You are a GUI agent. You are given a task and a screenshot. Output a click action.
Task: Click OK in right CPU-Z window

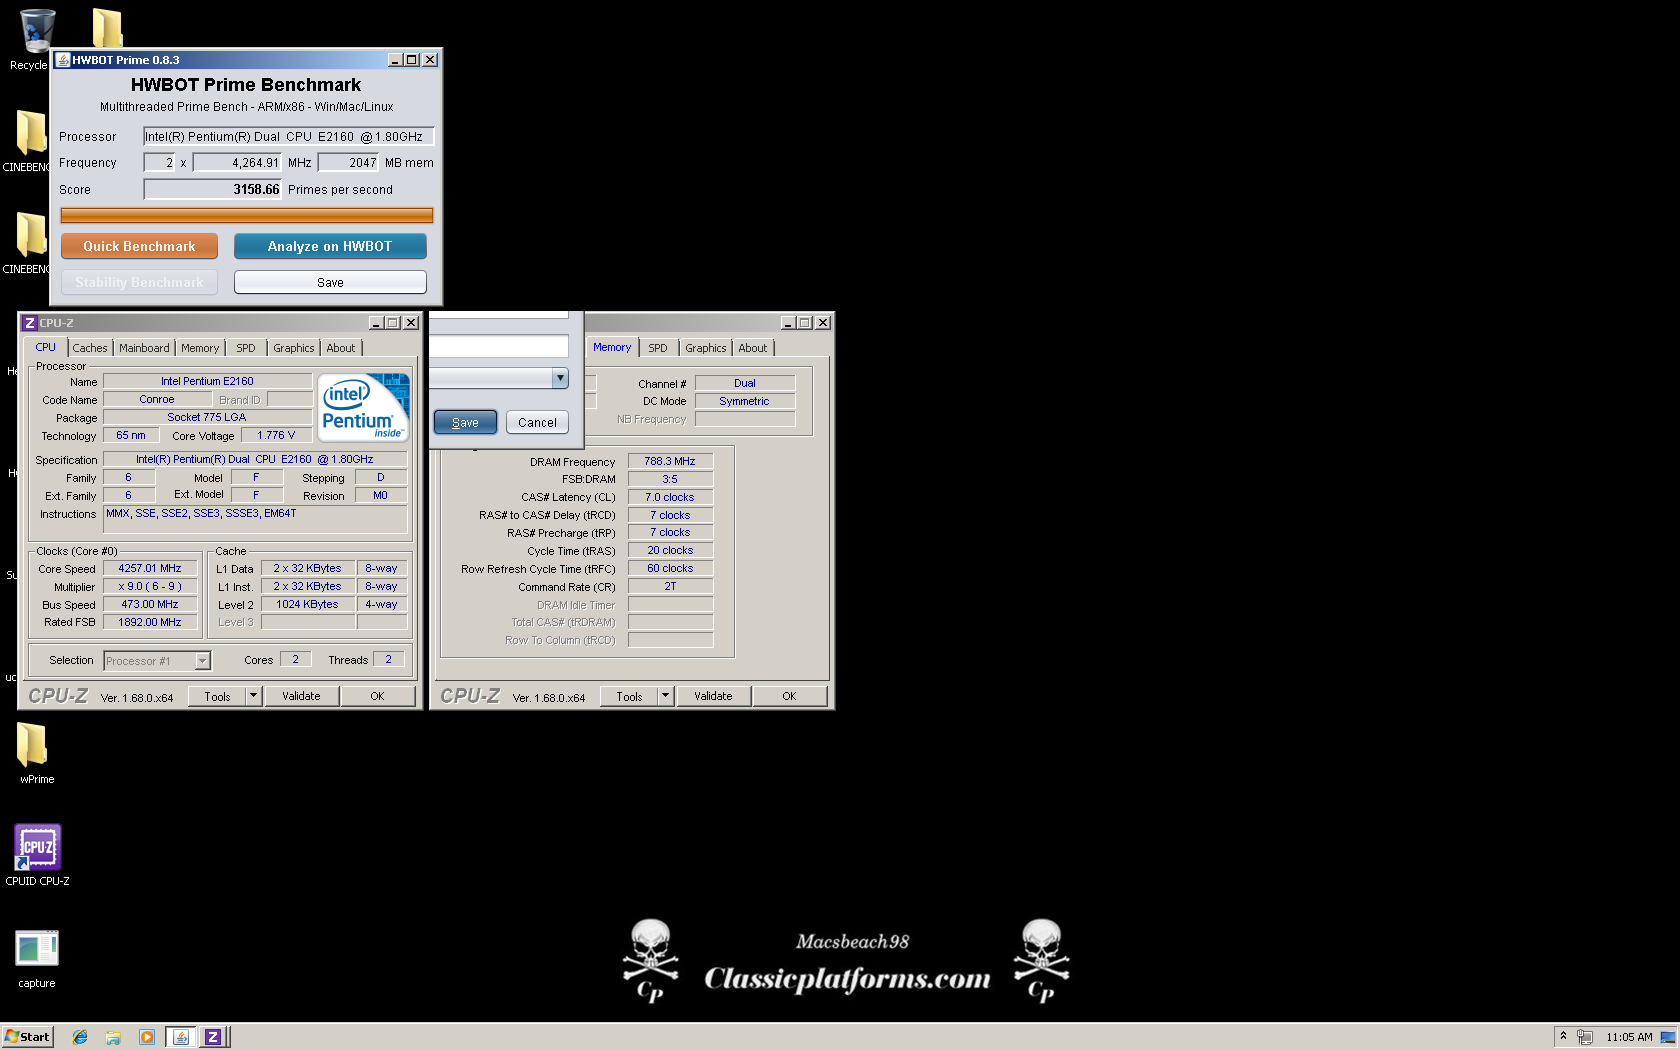789,696
